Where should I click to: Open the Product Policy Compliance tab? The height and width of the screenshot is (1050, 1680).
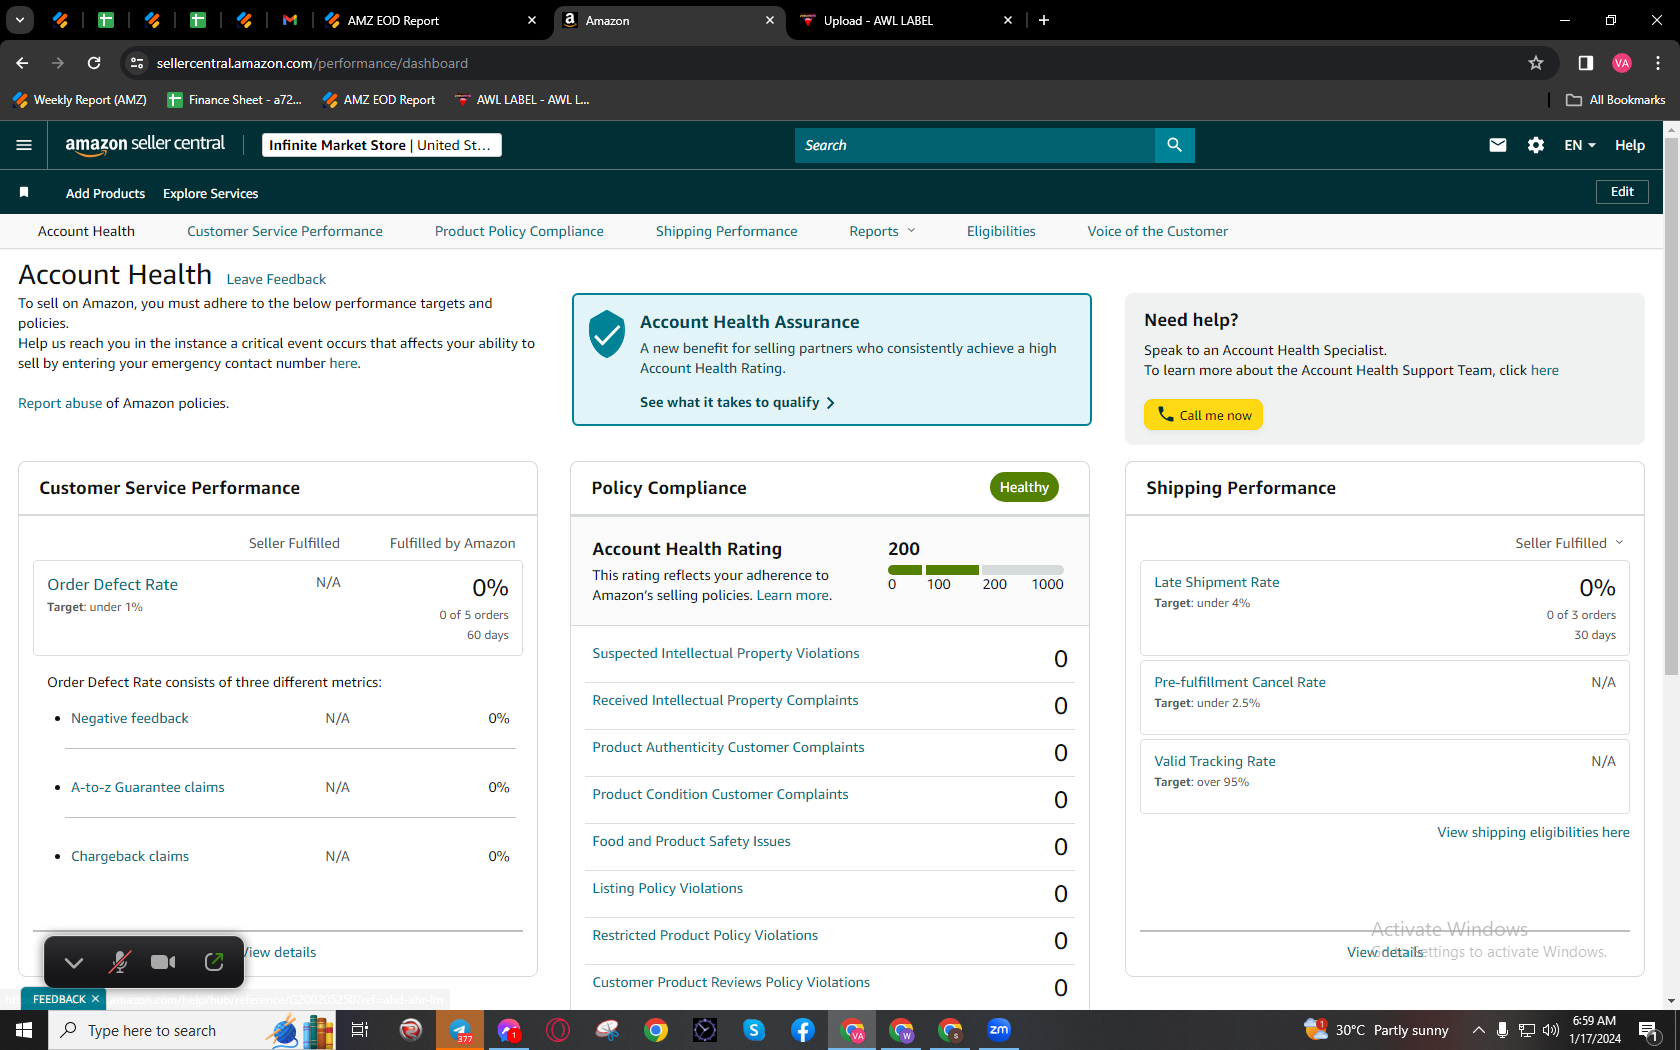519,231
